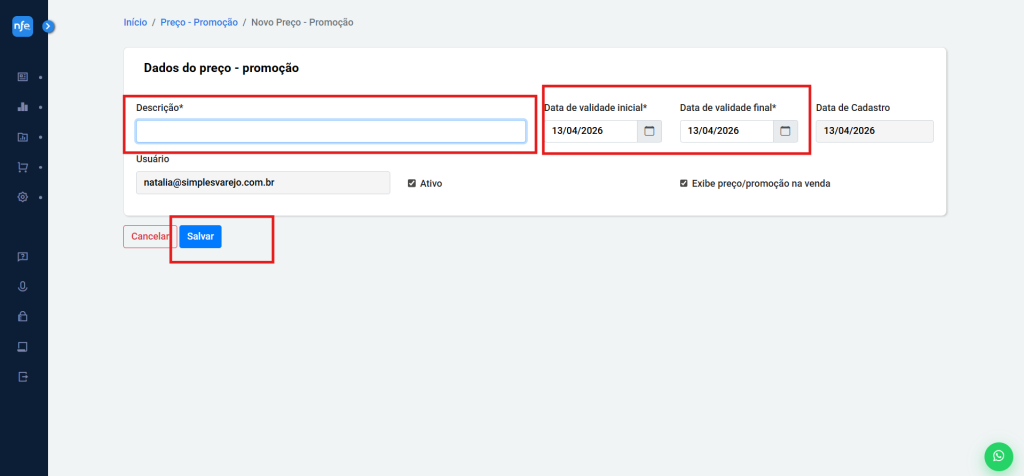This screenshot has height=476, width=1024.
Task: Toggle Exibe preço/promoção na venda checkbox
Action: [x=684, y=184]
